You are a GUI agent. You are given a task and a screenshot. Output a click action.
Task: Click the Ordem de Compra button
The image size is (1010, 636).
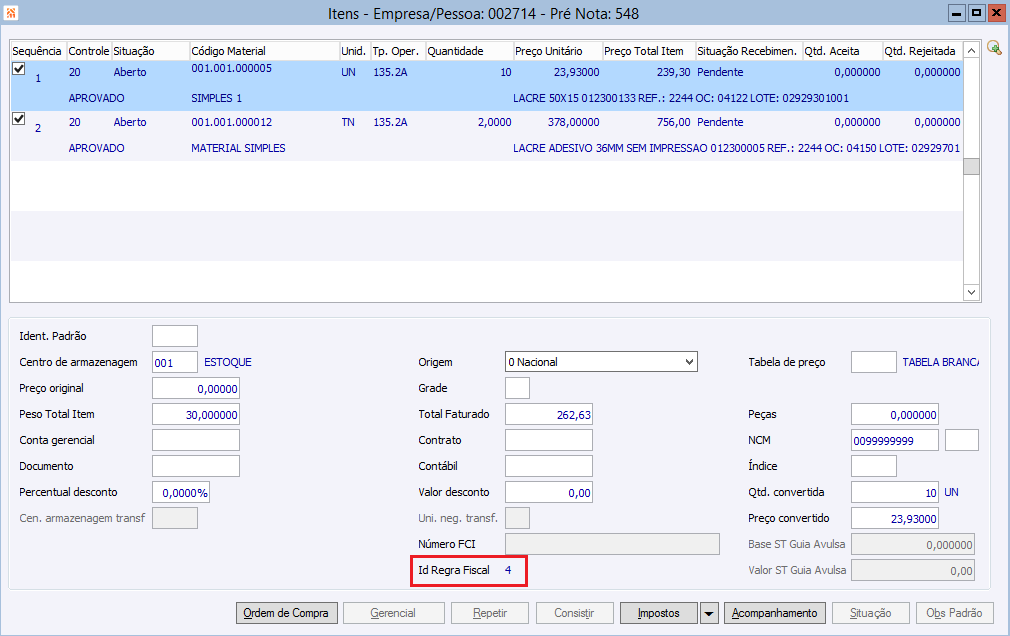[287, 613]
